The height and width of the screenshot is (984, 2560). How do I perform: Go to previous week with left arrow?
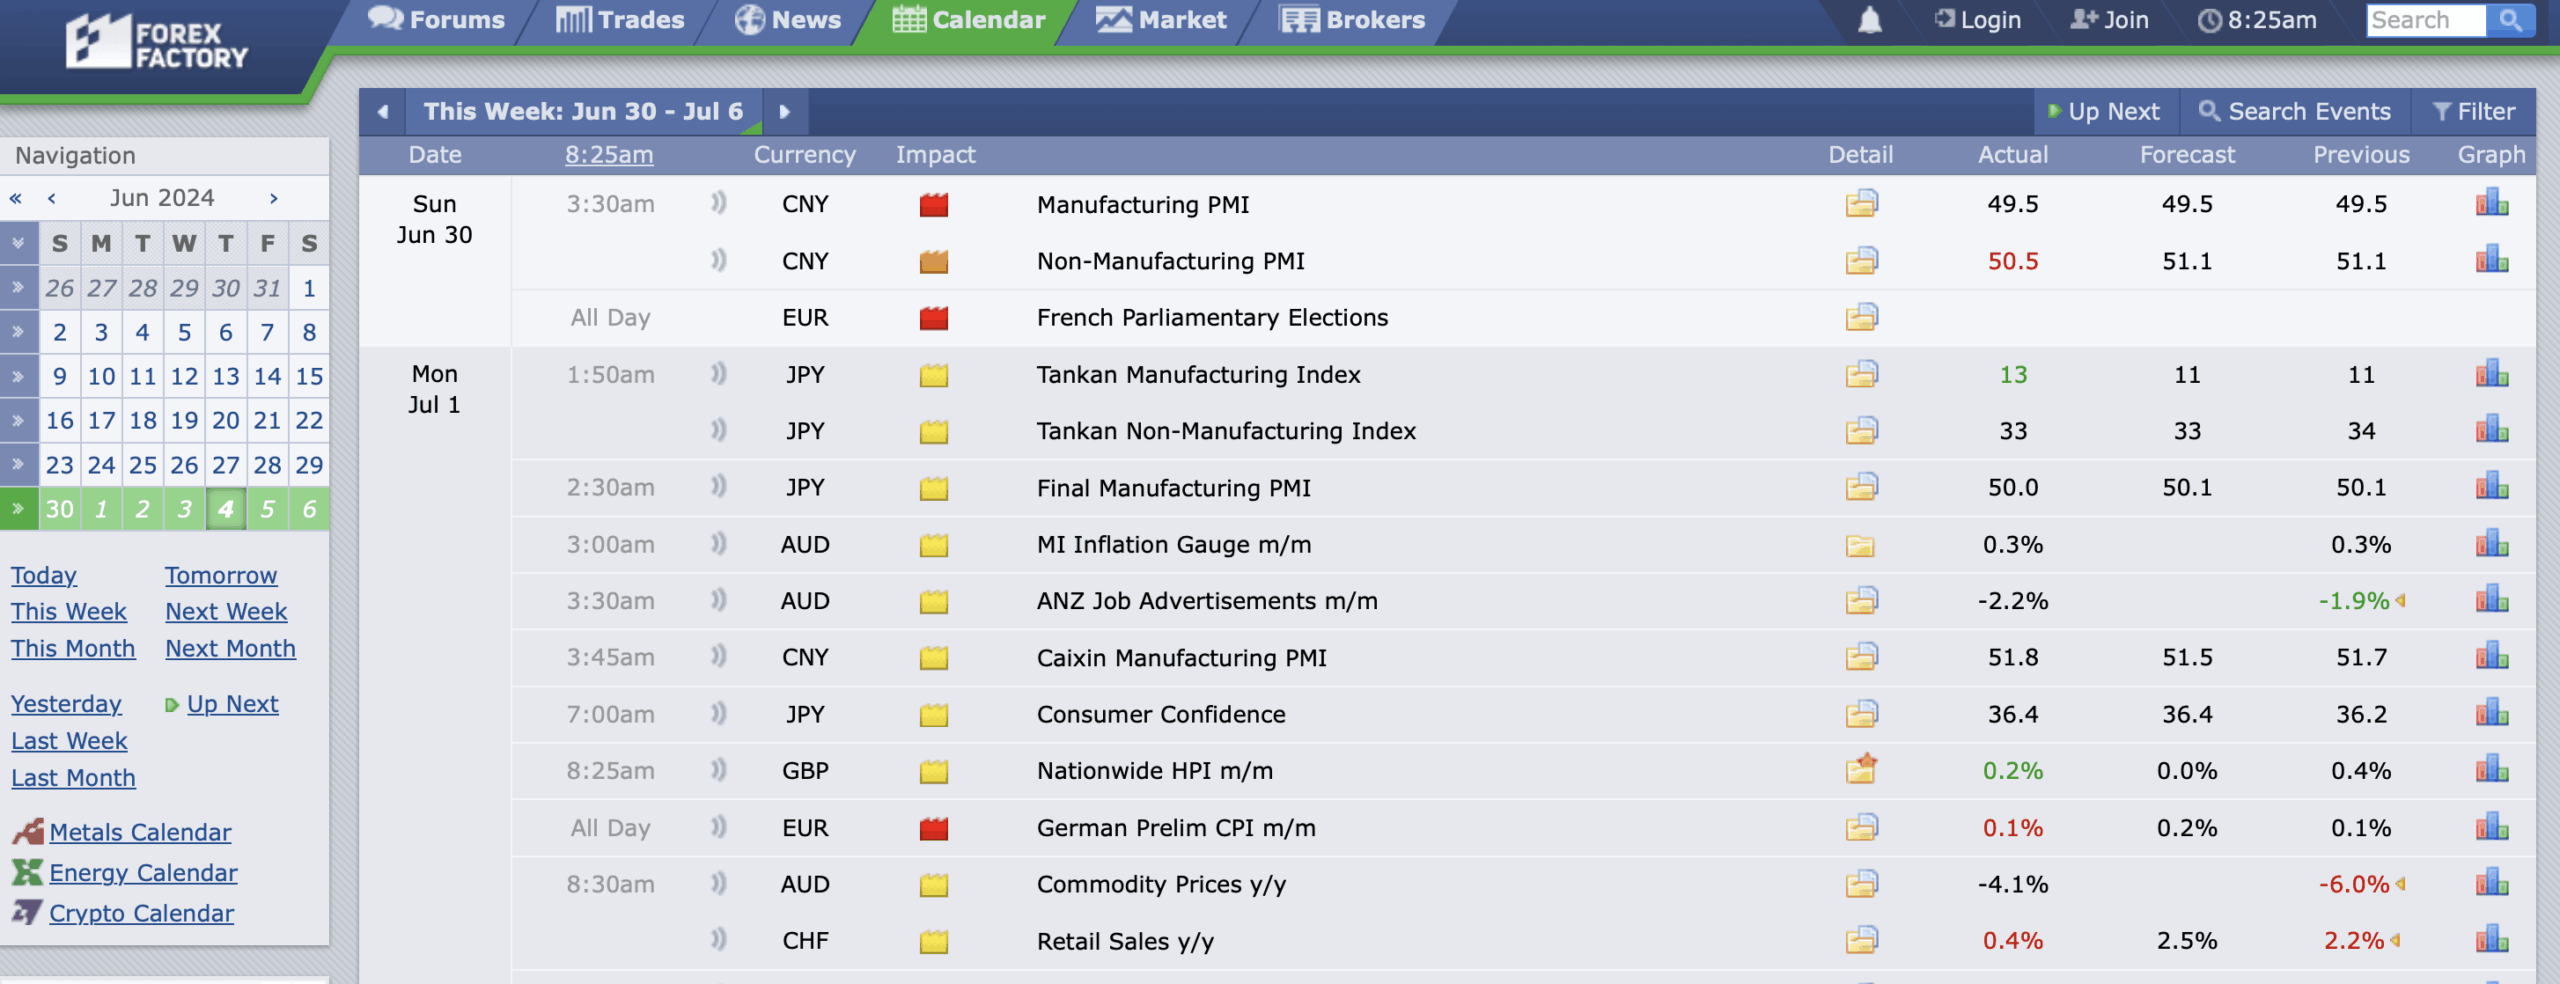pyautogui.click(x=383, y=112)
